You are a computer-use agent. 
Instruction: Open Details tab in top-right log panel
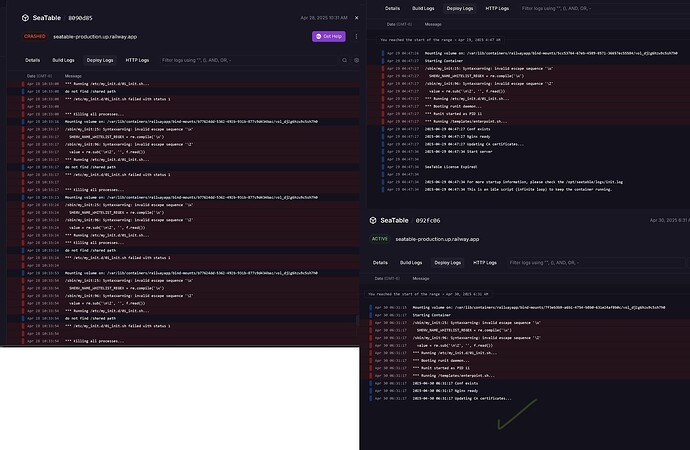click(x=393, y=8)
